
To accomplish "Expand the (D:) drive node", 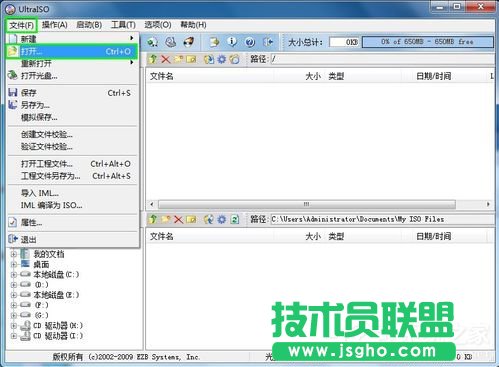I will [x=14, y=285].
